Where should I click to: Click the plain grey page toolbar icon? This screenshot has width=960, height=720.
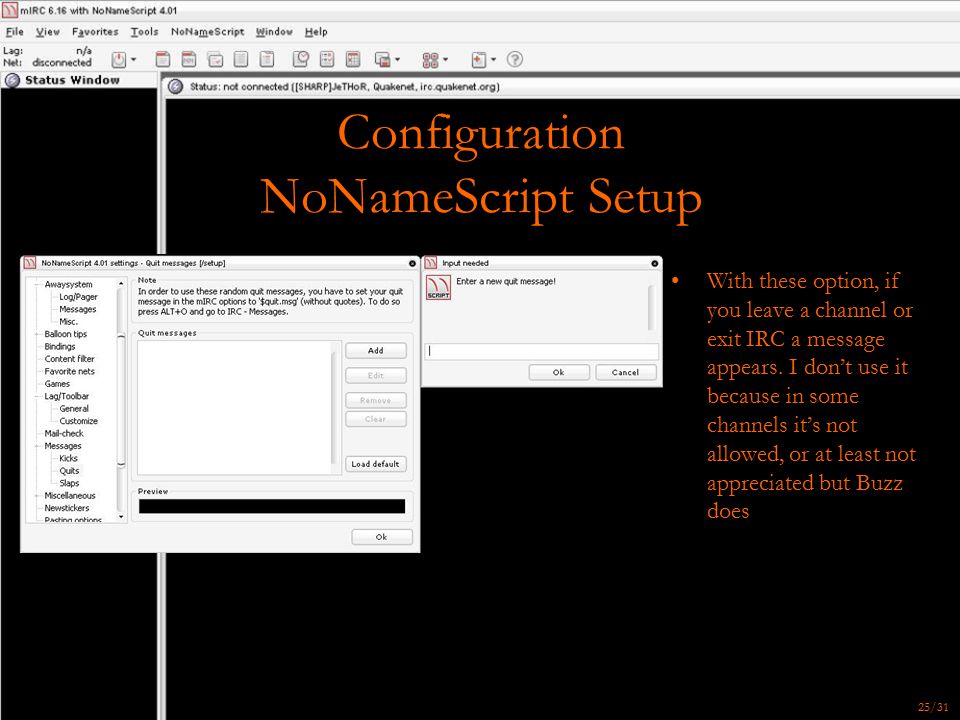point(241,59)
